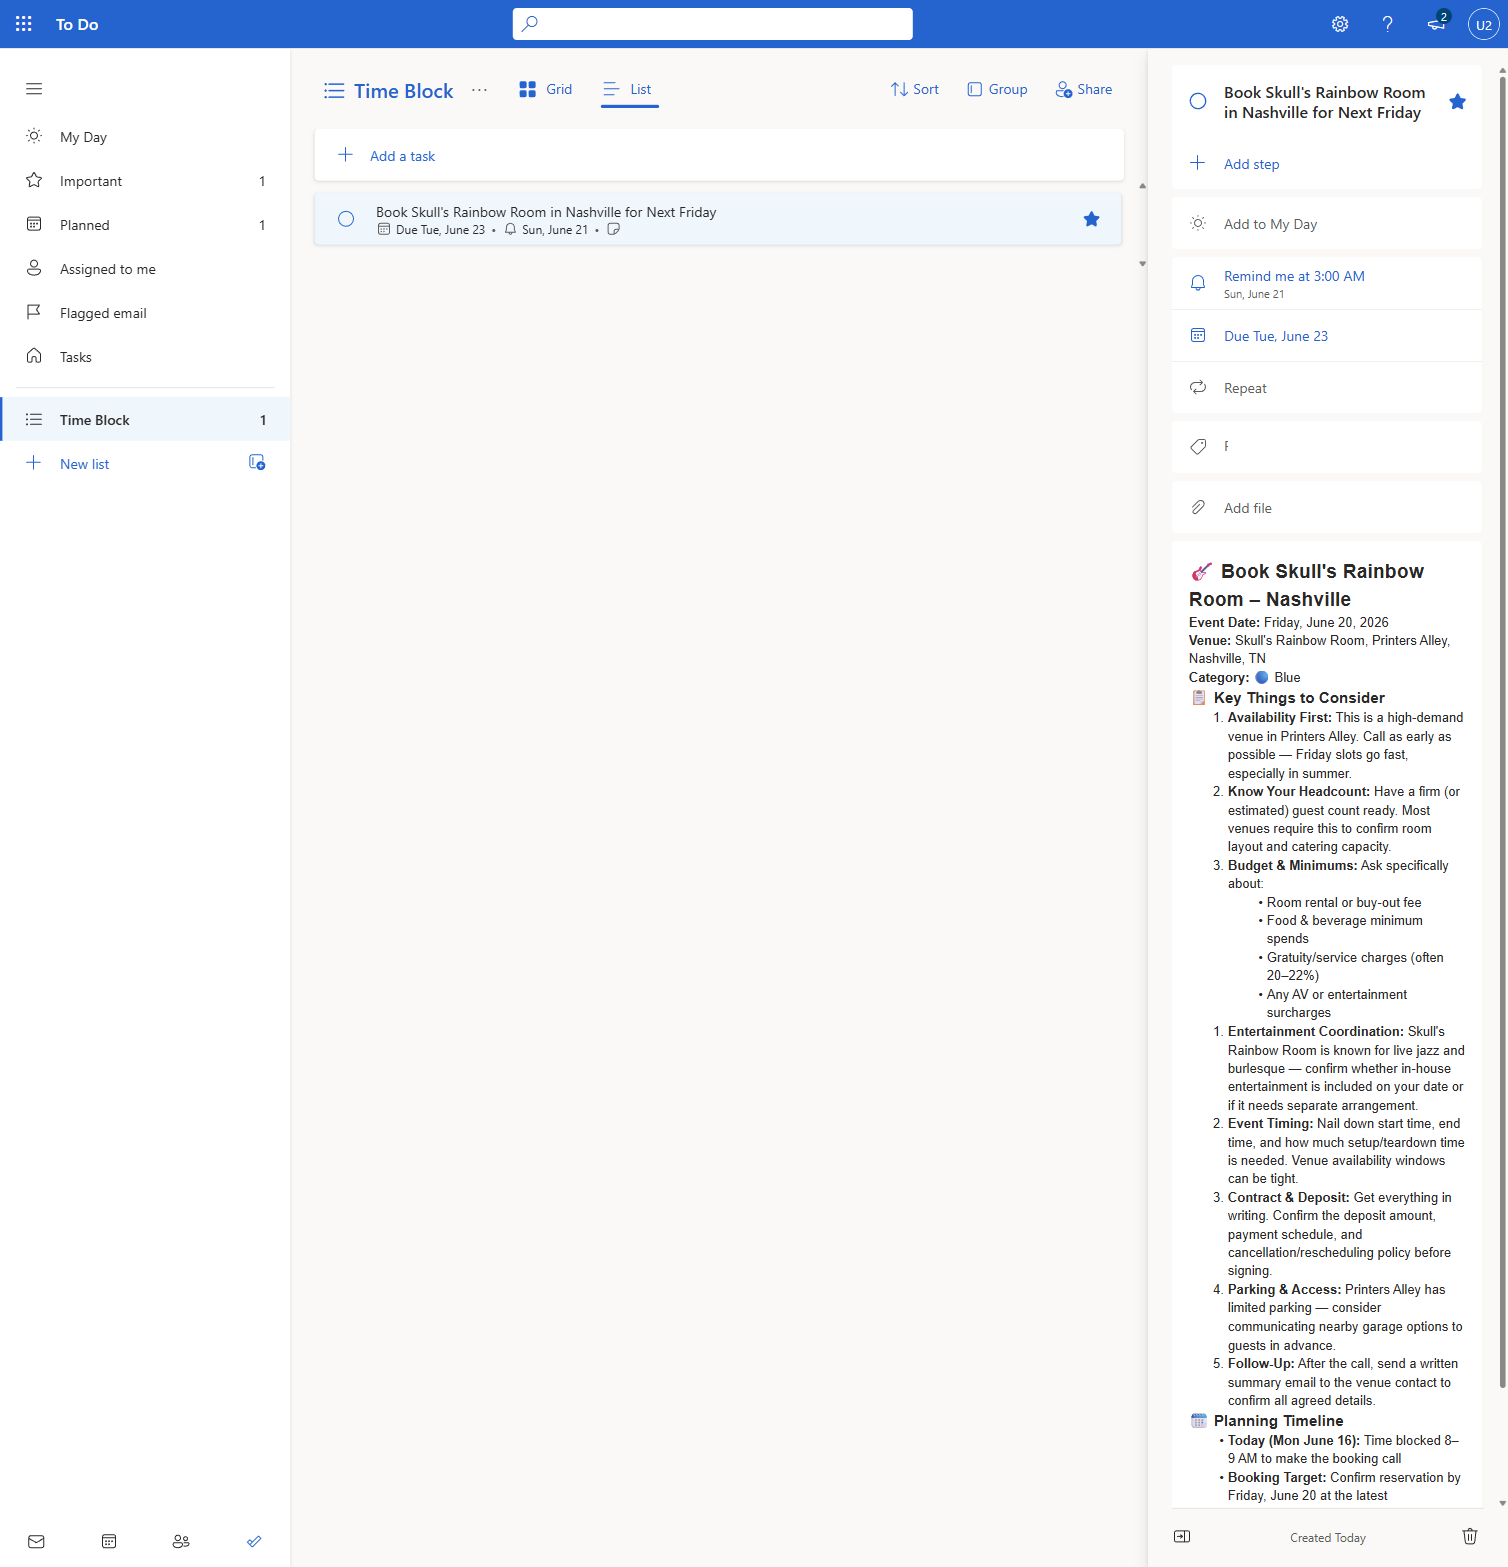Edit task title in detail pane
Screen dimensions: 1508x1567
click(x=1324, y=102)
